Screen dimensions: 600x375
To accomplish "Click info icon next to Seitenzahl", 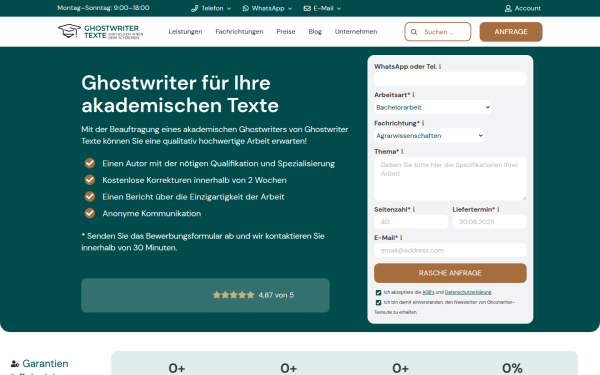I will coord(414,209).
